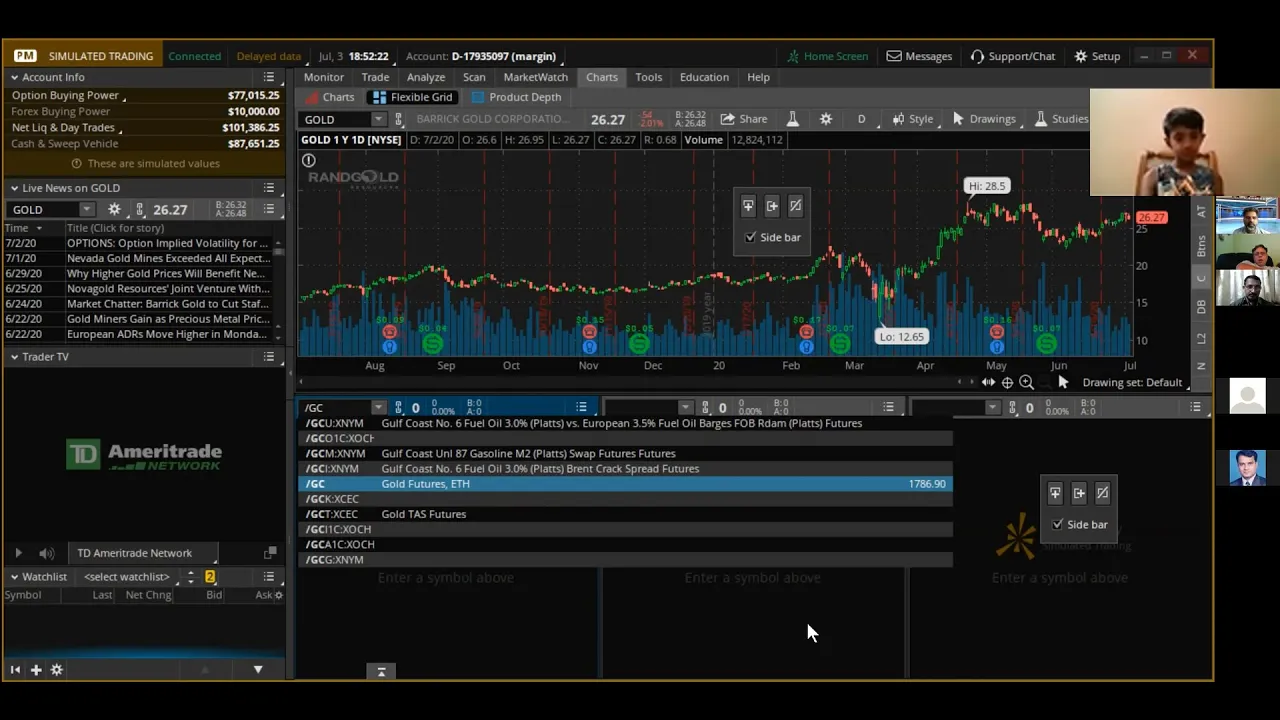Select the pointer cursor drawing tool
The image size is (1280, 720).
click(1063, 383)
